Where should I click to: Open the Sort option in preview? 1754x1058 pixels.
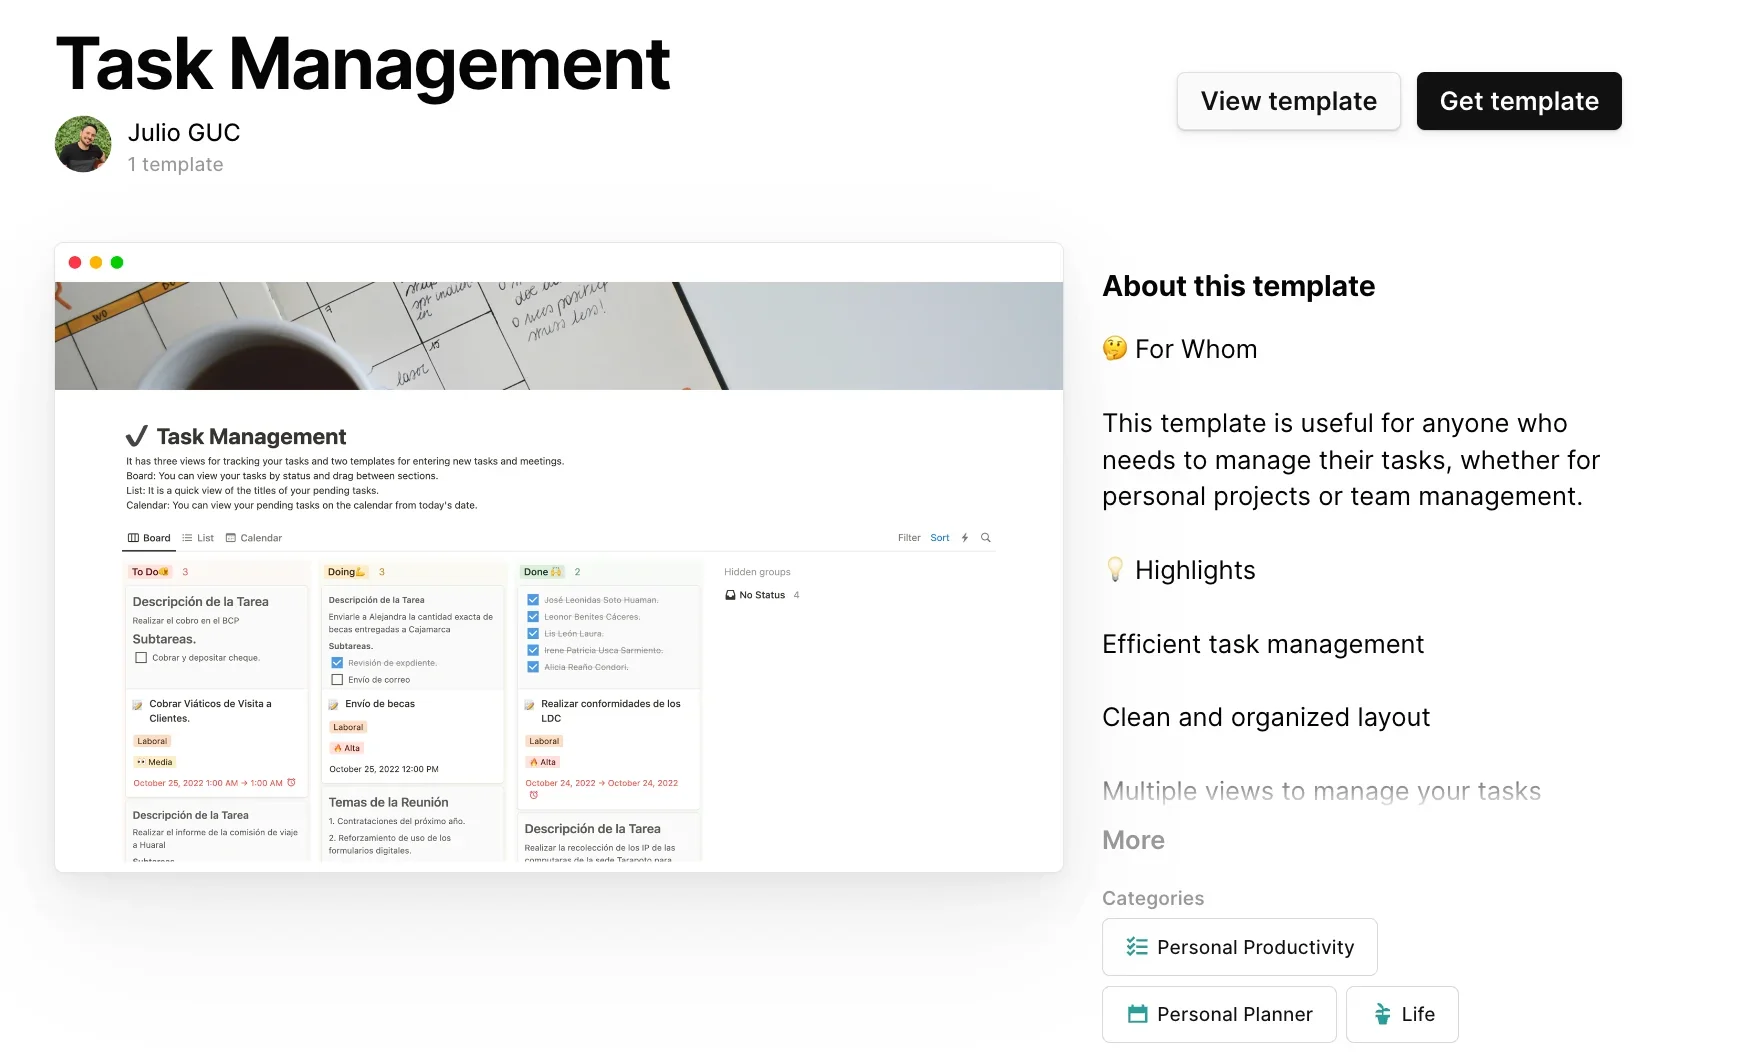pos(940,538)
